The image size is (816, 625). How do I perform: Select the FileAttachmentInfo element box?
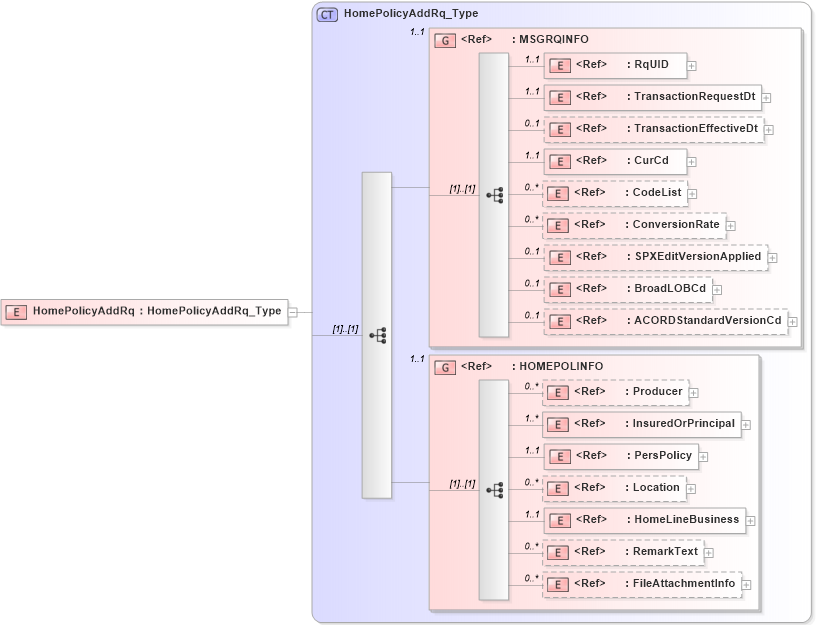click(640, 583)
